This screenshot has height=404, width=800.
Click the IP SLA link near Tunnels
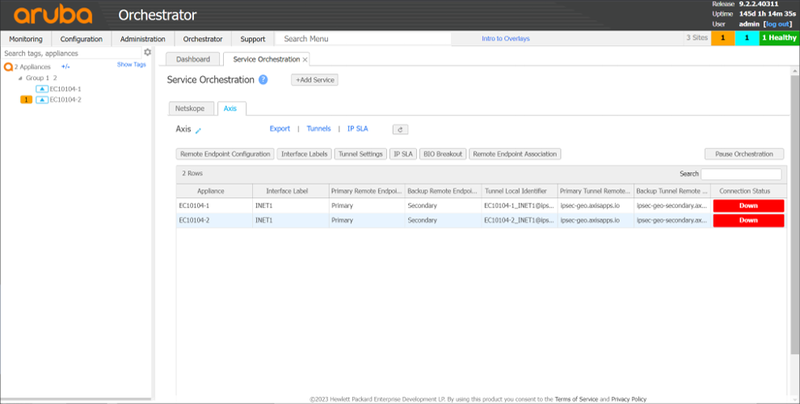(x=358, y=129)
